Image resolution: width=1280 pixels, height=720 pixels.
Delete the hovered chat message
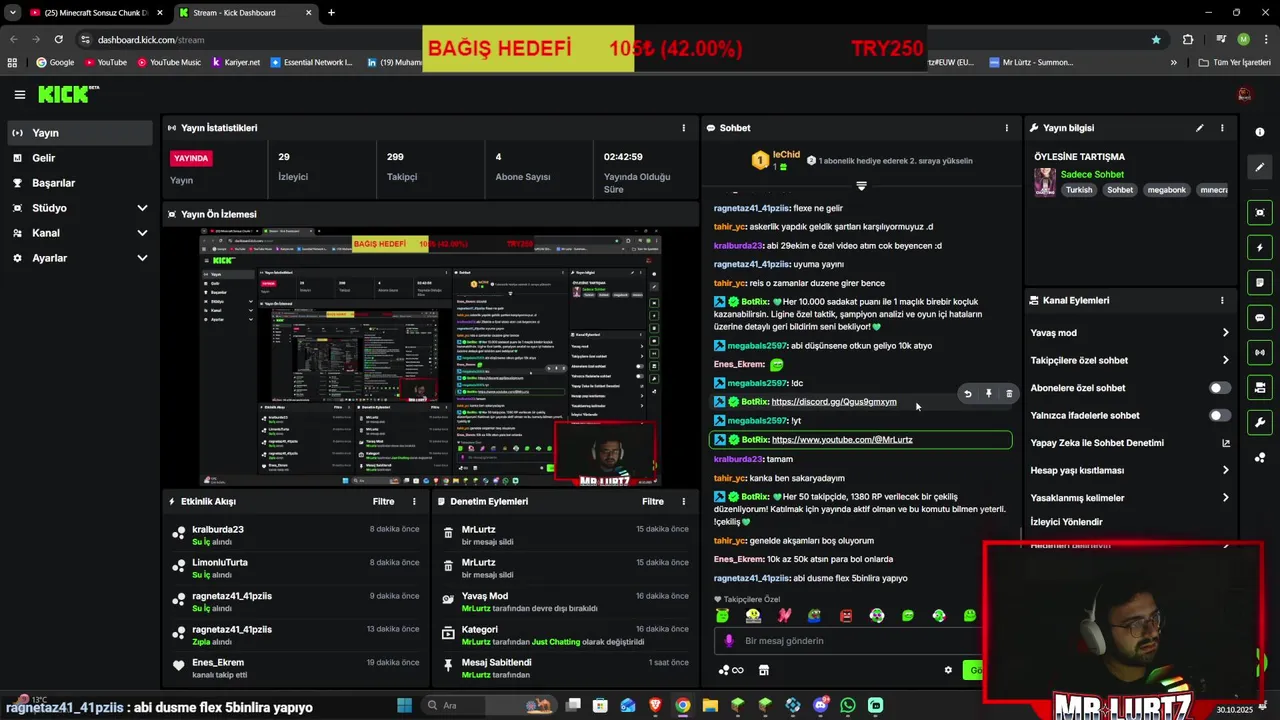1008,394
